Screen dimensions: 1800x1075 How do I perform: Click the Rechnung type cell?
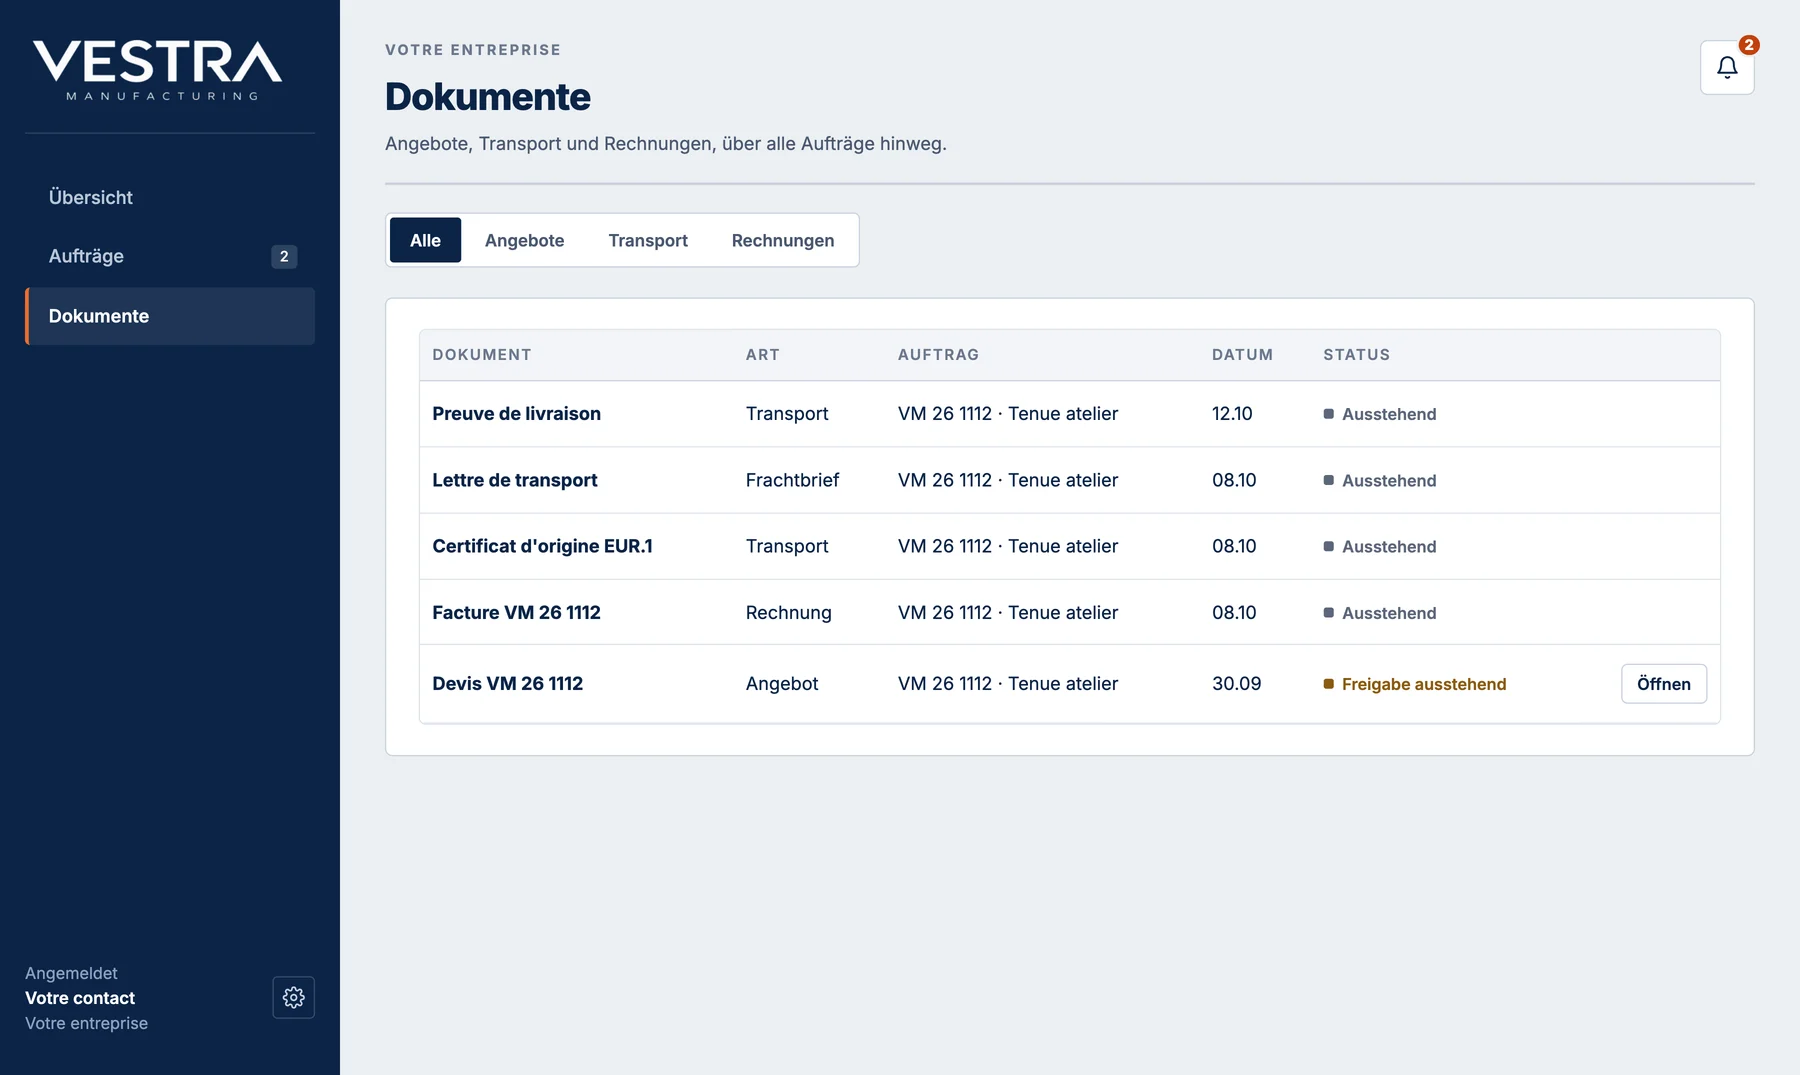click(789, 613)
